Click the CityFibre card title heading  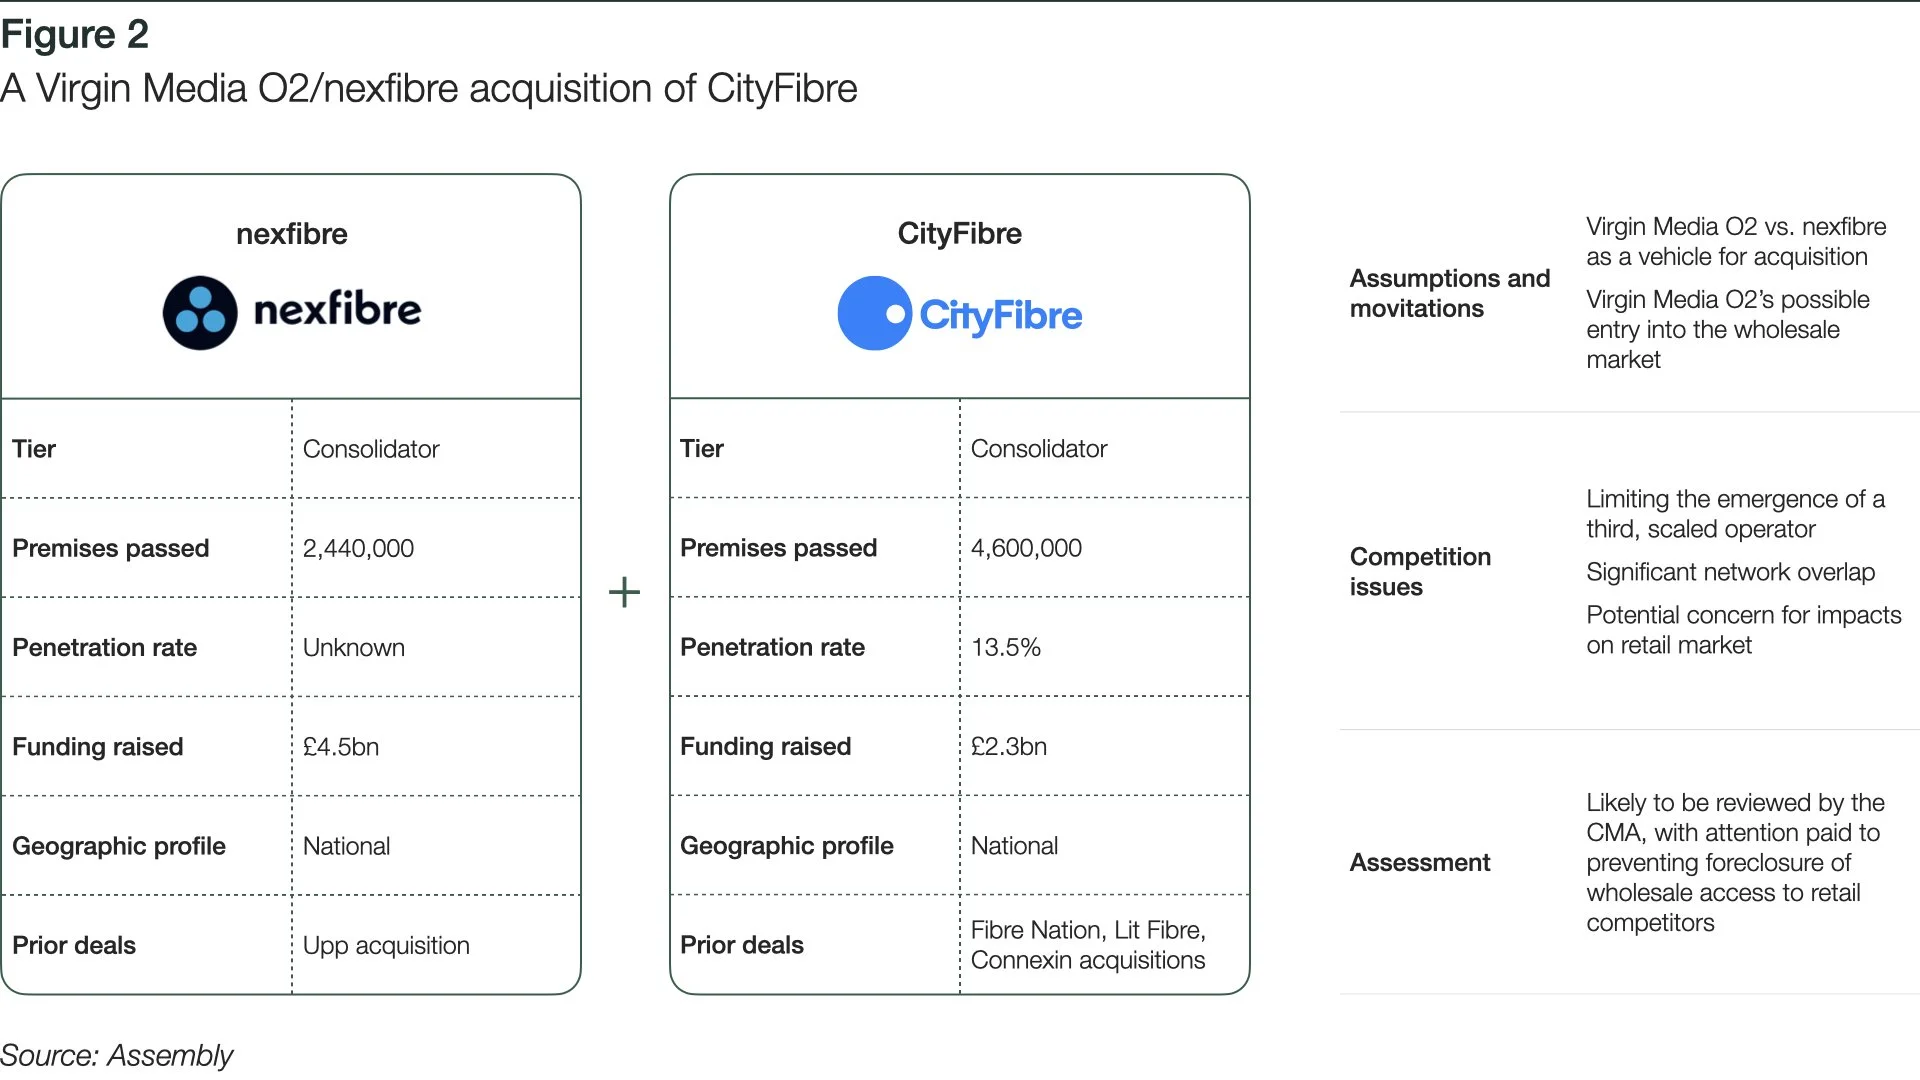point(959,234)
